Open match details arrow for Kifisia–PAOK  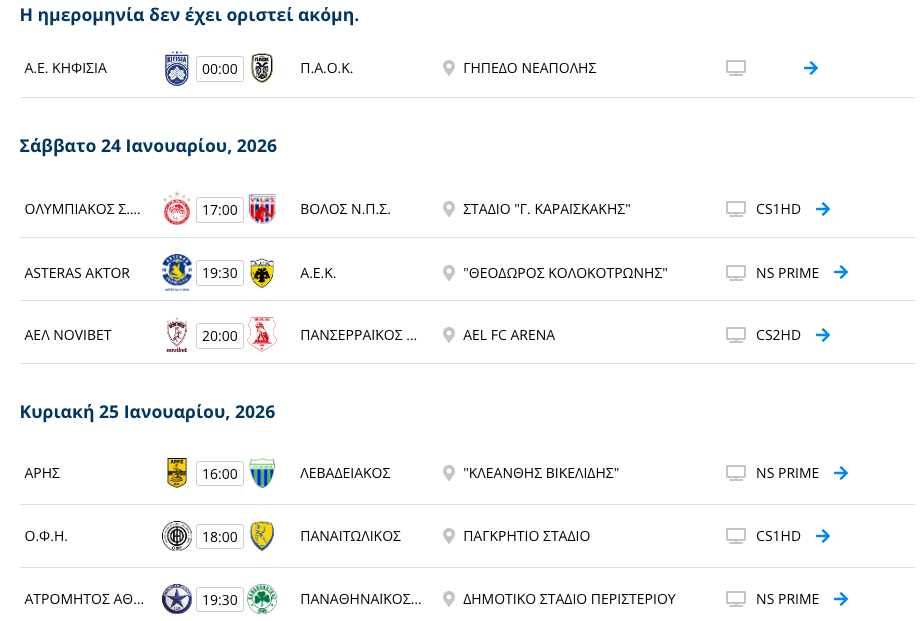pyautogui.click(x=811, y=68)
